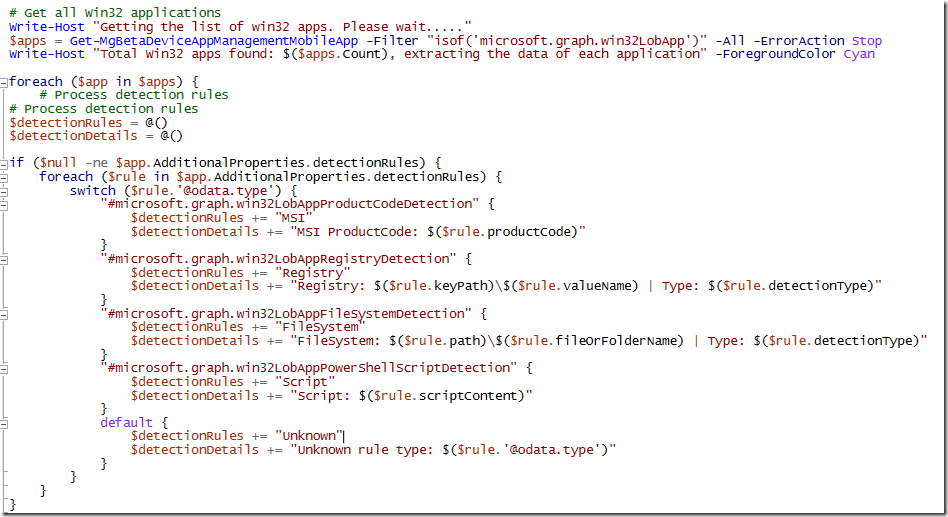
Task: Fold the win32LobAppProductCodeDetection case block
Action: [4, 204]
